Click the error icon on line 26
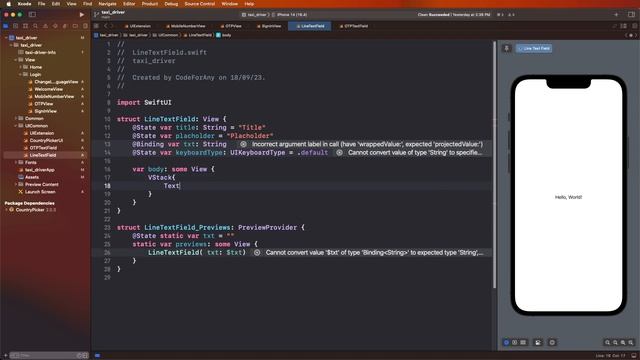This screenshot has width=640, height=360. click(x=257, y=253)
